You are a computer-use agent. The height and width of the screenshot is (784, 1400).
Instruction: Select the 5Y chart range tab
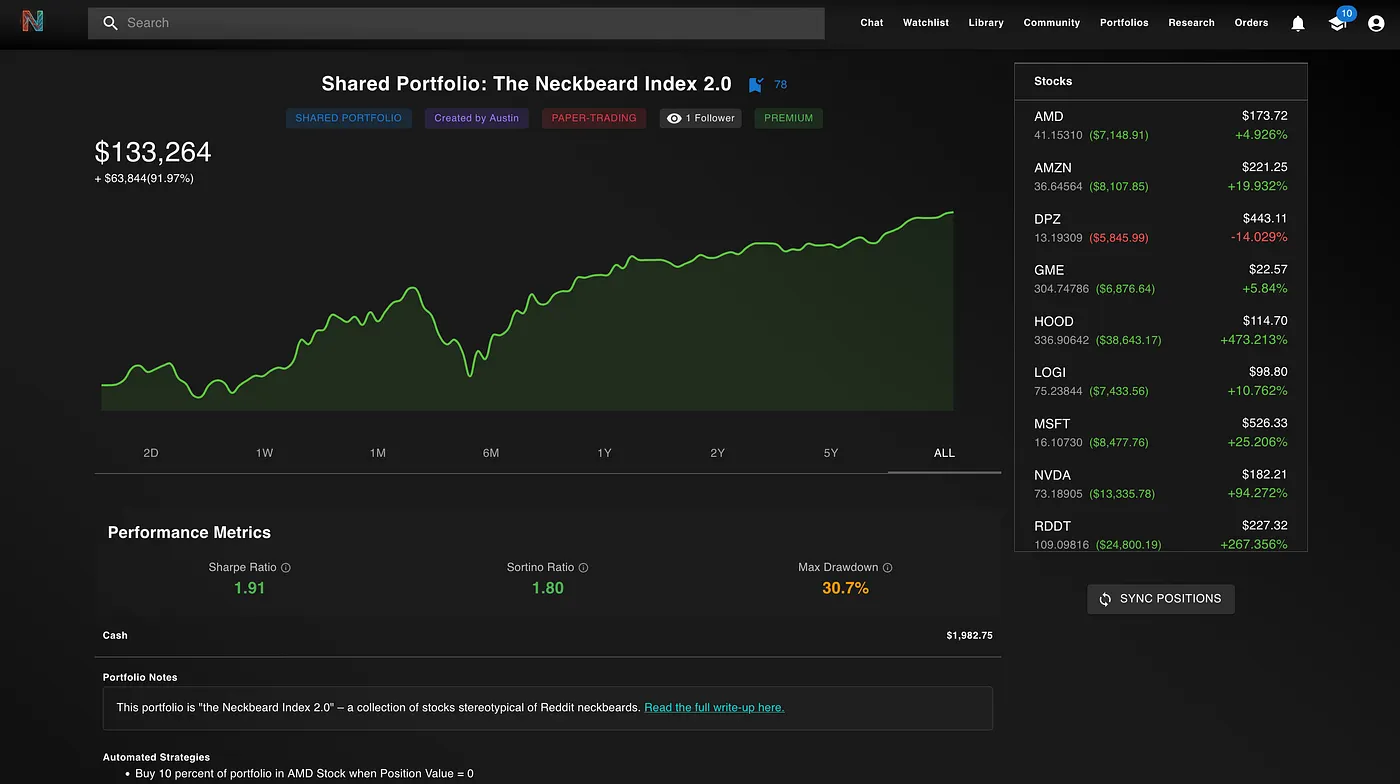pos(831,453)
